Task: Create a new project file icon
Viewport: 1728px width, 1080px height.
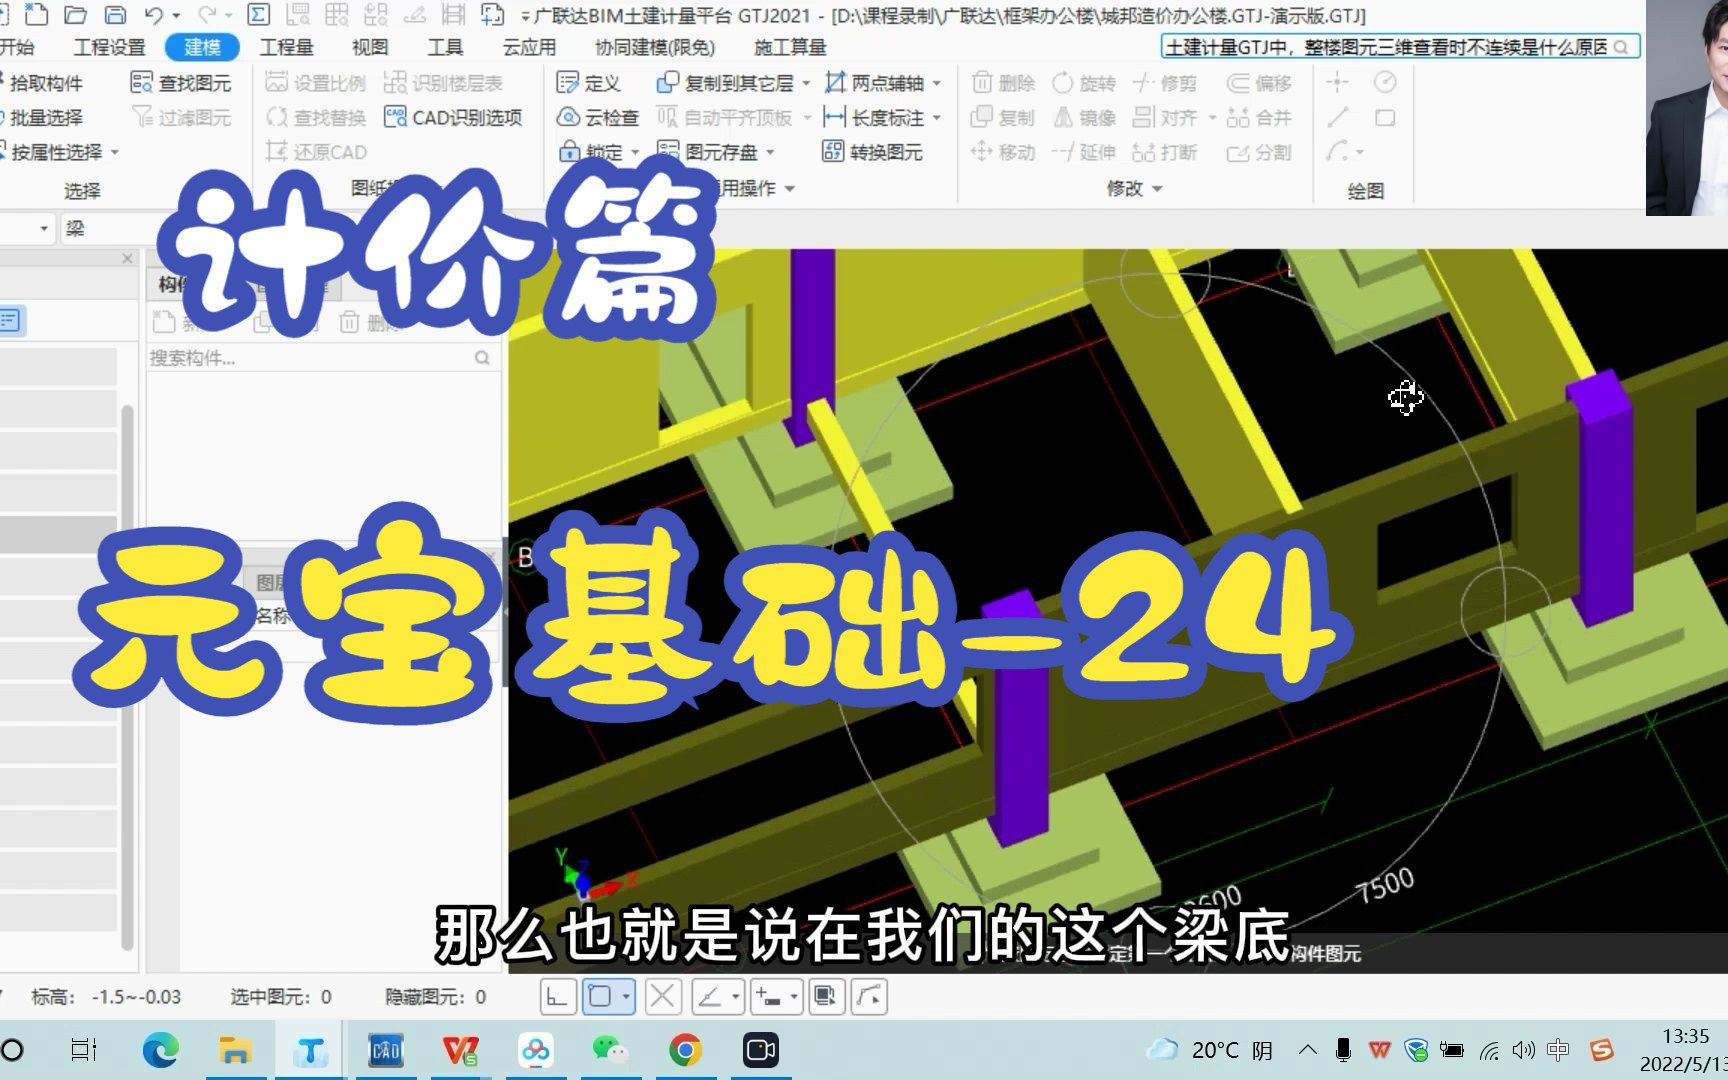Action: tap(36, 14)
